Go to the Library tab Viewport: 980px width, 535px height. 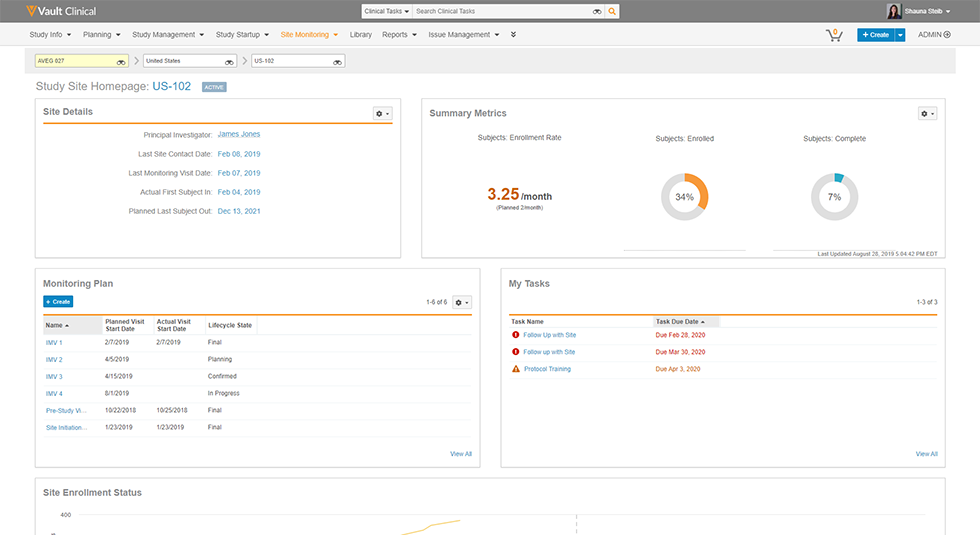coord(361,35)
